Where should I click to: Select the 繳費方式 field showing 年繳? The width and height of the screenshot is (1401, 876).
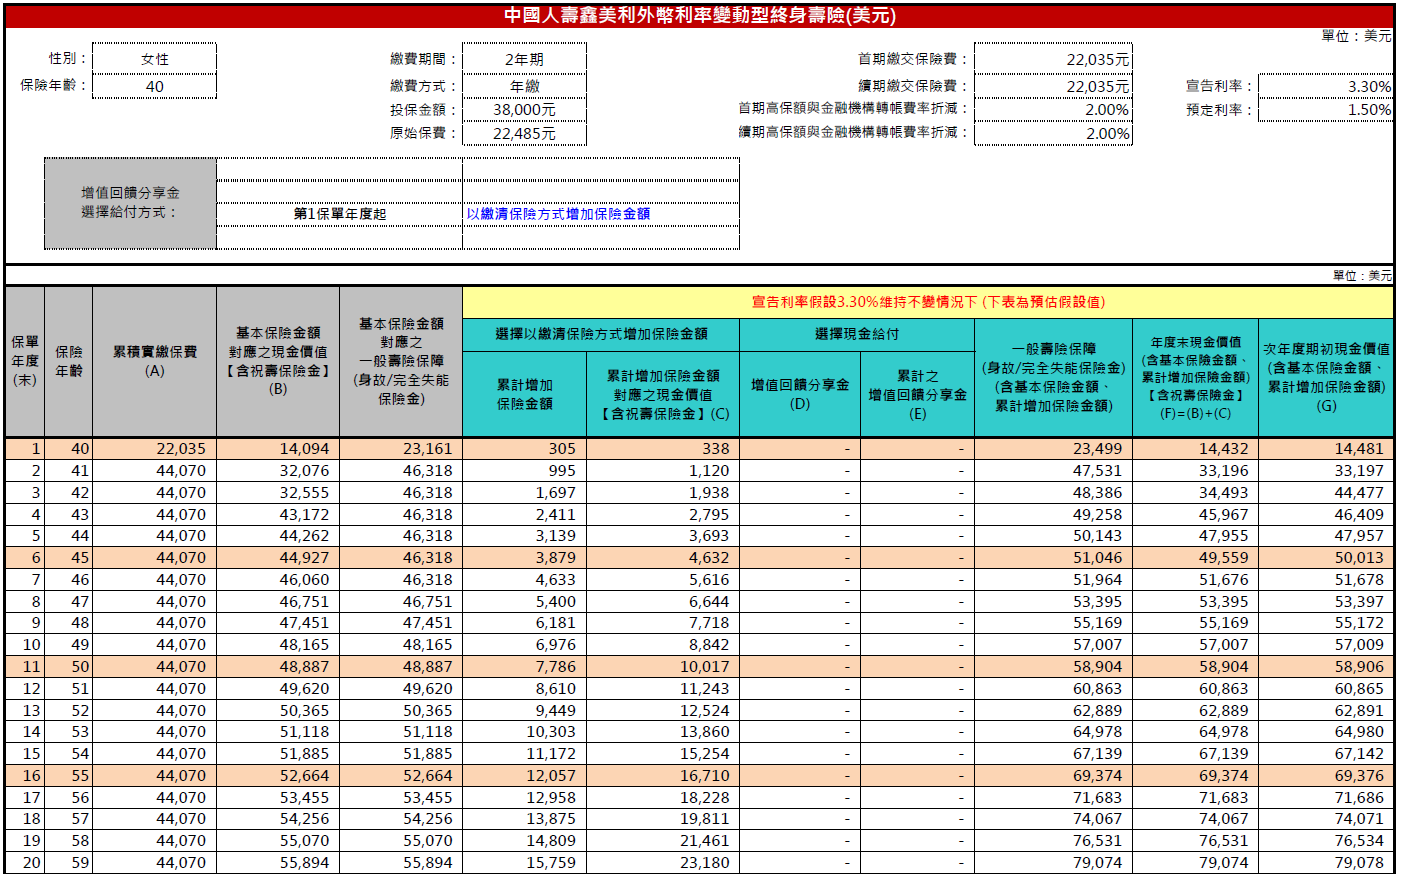pyautogui.click(x=524, y=86)
